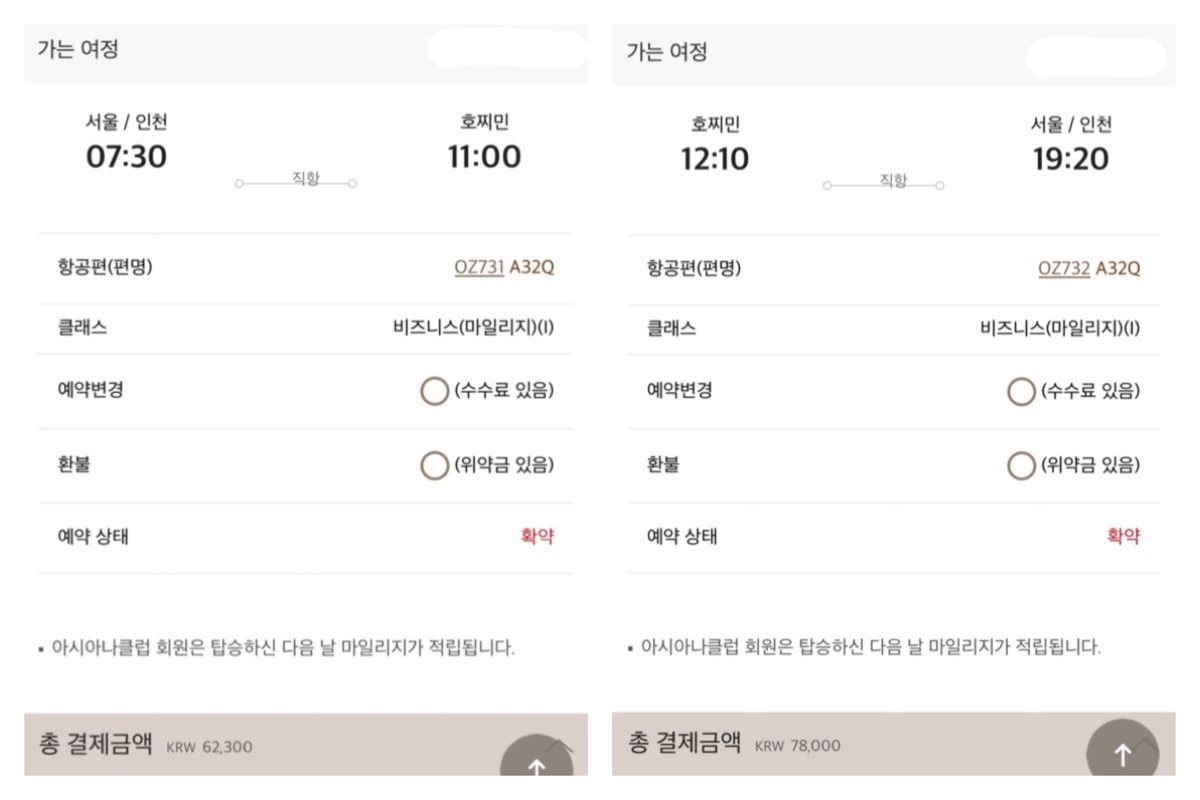Click the circle icon beside OZ732's 위약금 있음
Image resolution: width=1200 pixels, height=800 pixels.
1021,465
